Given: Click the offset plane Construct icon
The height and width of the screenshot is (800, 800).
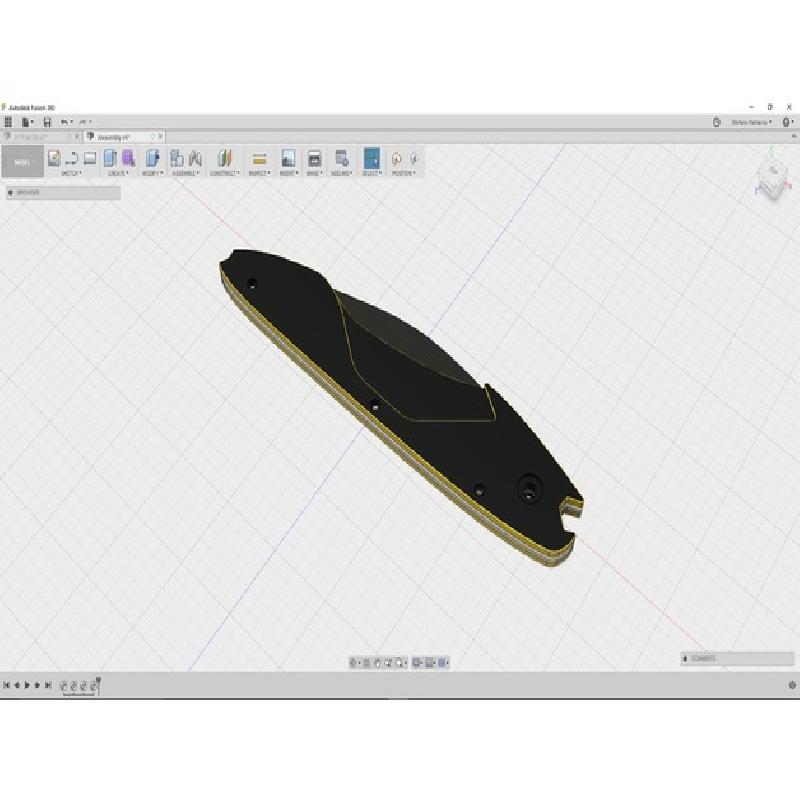Looking at the screenshot, I should (224, 158).
